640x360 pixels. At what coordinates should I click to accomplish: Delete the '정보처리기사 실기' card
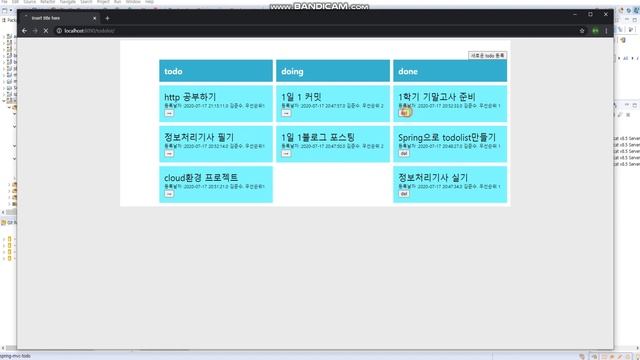click(x=404, y=194)
